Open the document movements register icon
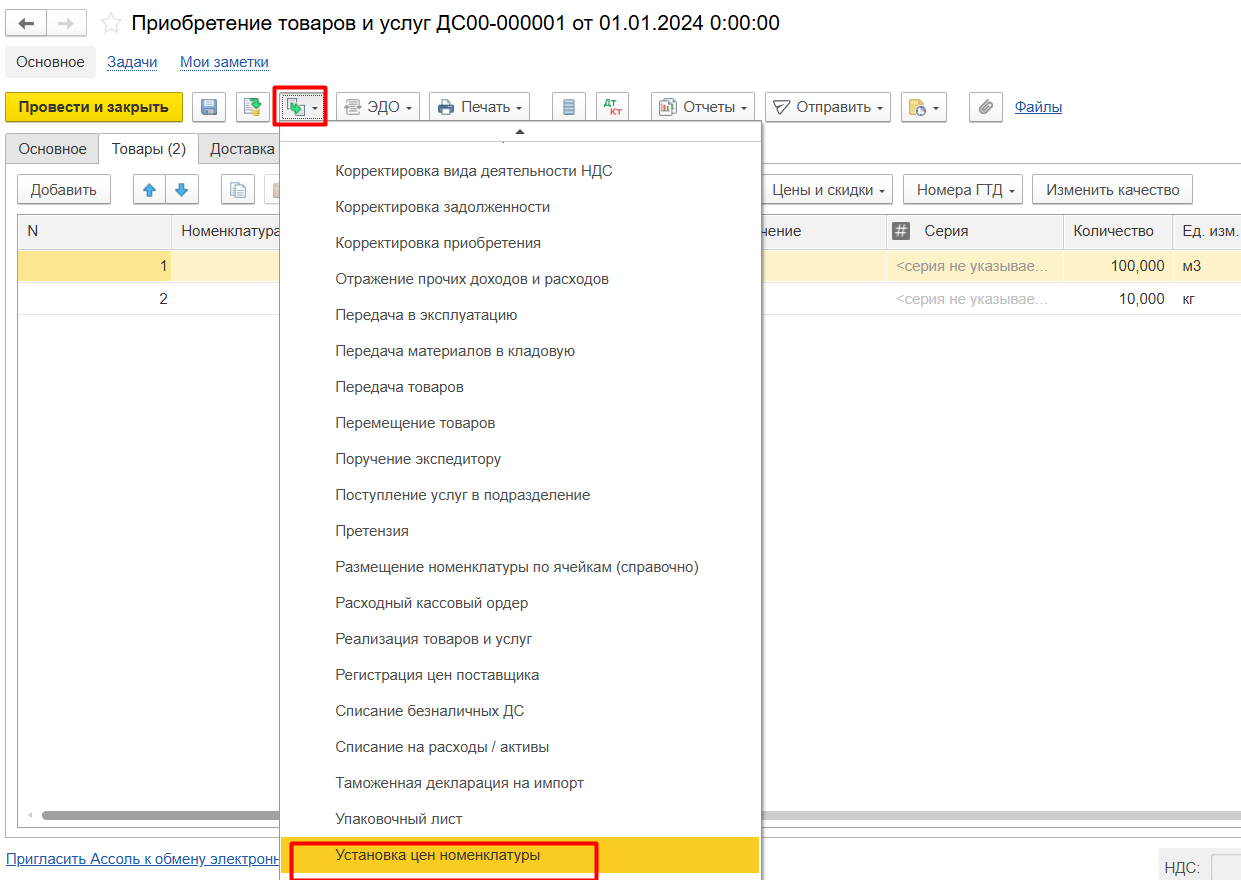1241x880 pixels. [569, 107]
